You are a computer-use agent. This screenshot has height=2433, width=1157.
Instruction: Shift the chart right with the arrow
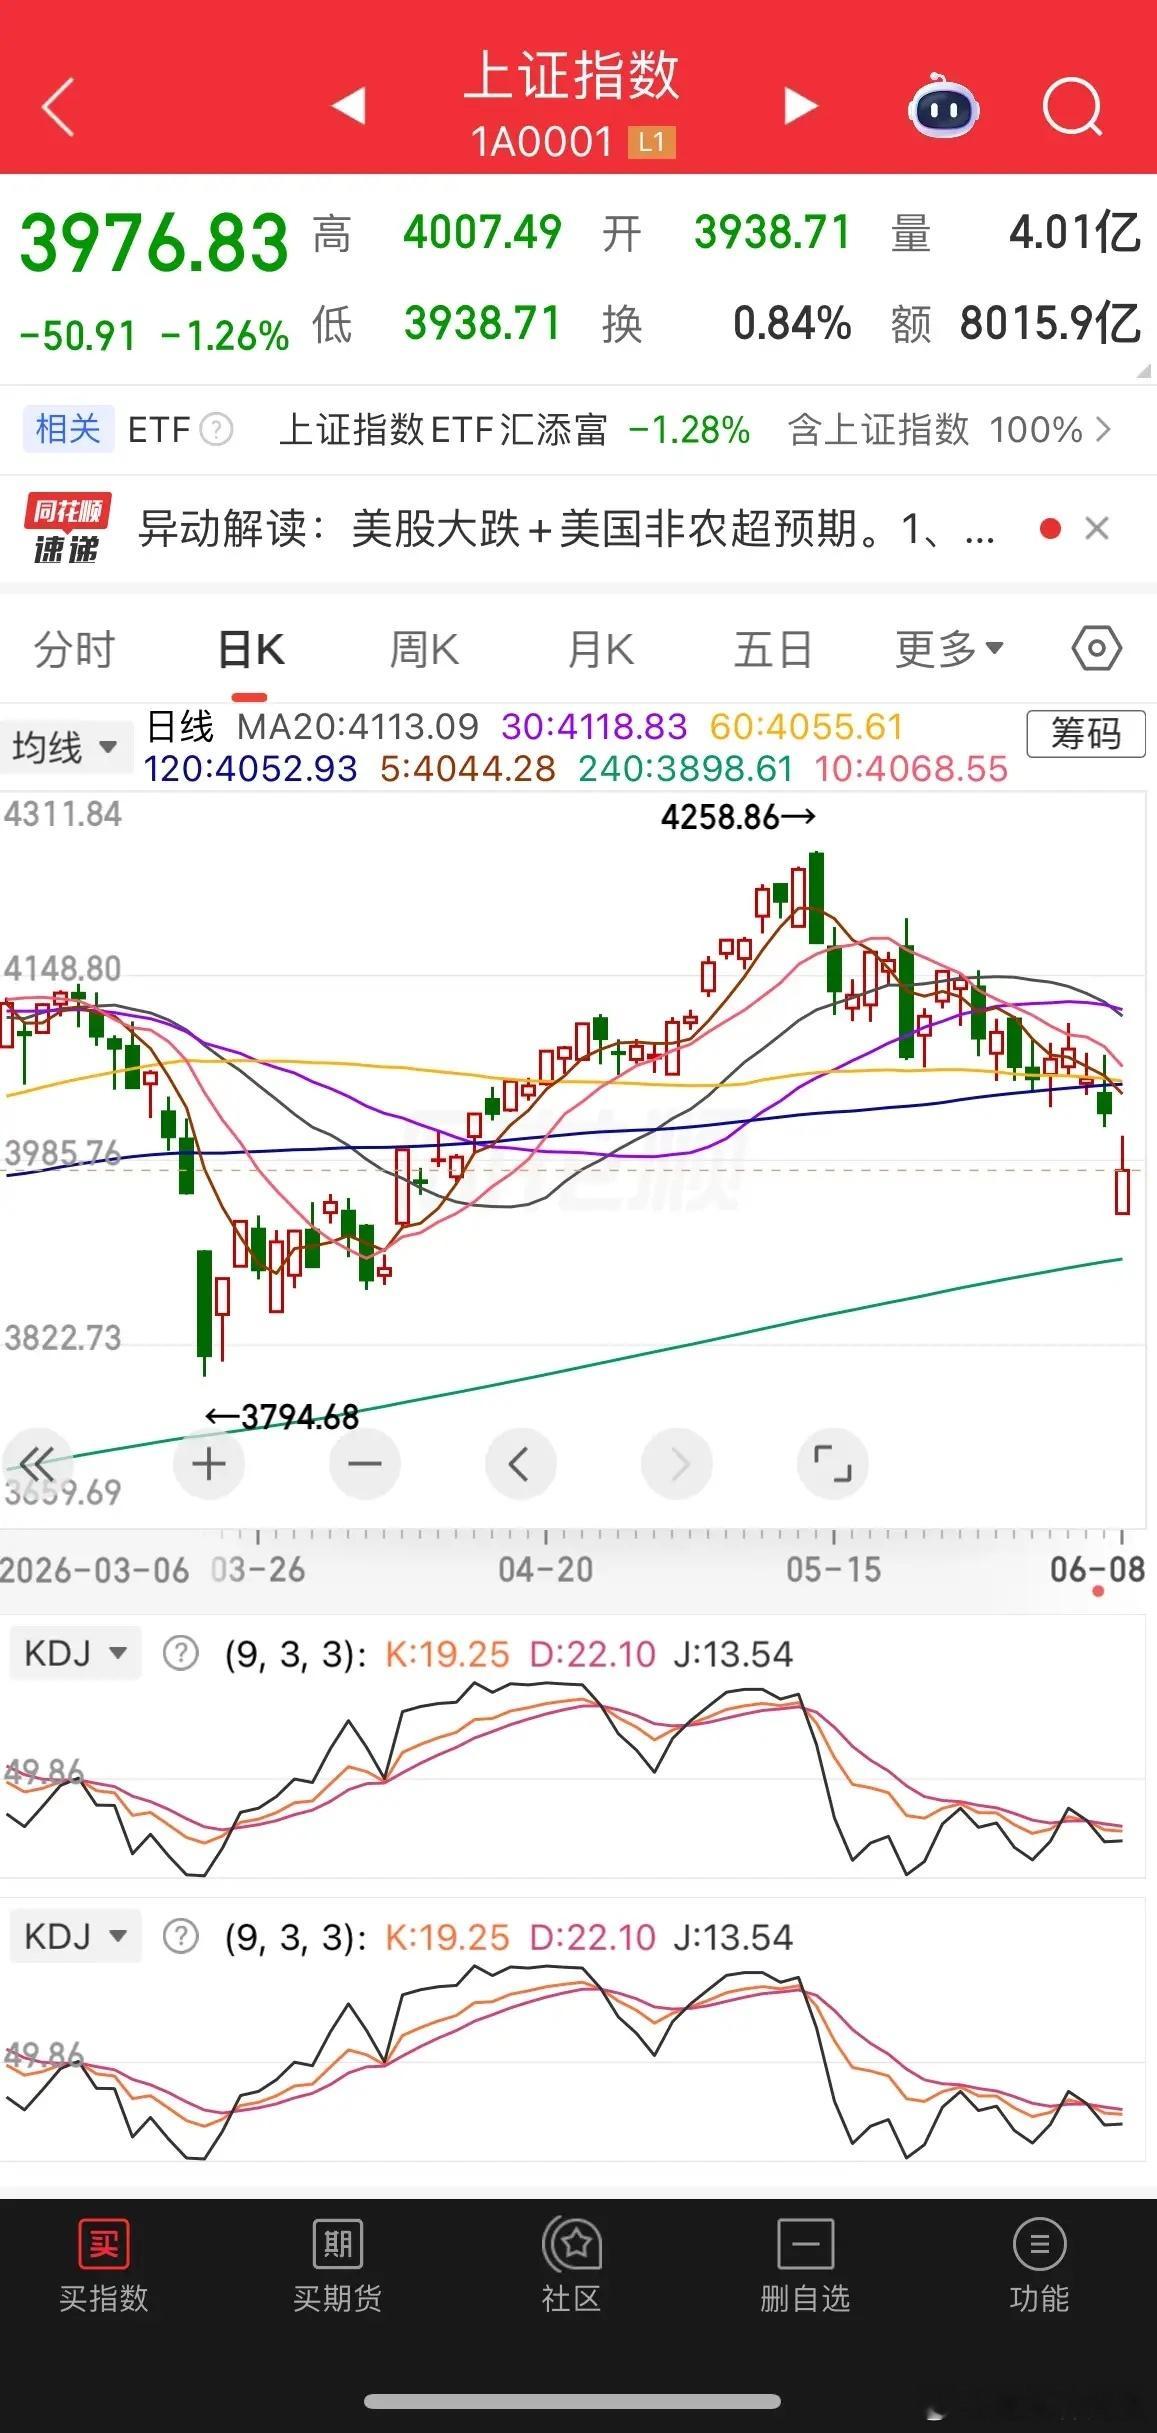click(677, 1465)
